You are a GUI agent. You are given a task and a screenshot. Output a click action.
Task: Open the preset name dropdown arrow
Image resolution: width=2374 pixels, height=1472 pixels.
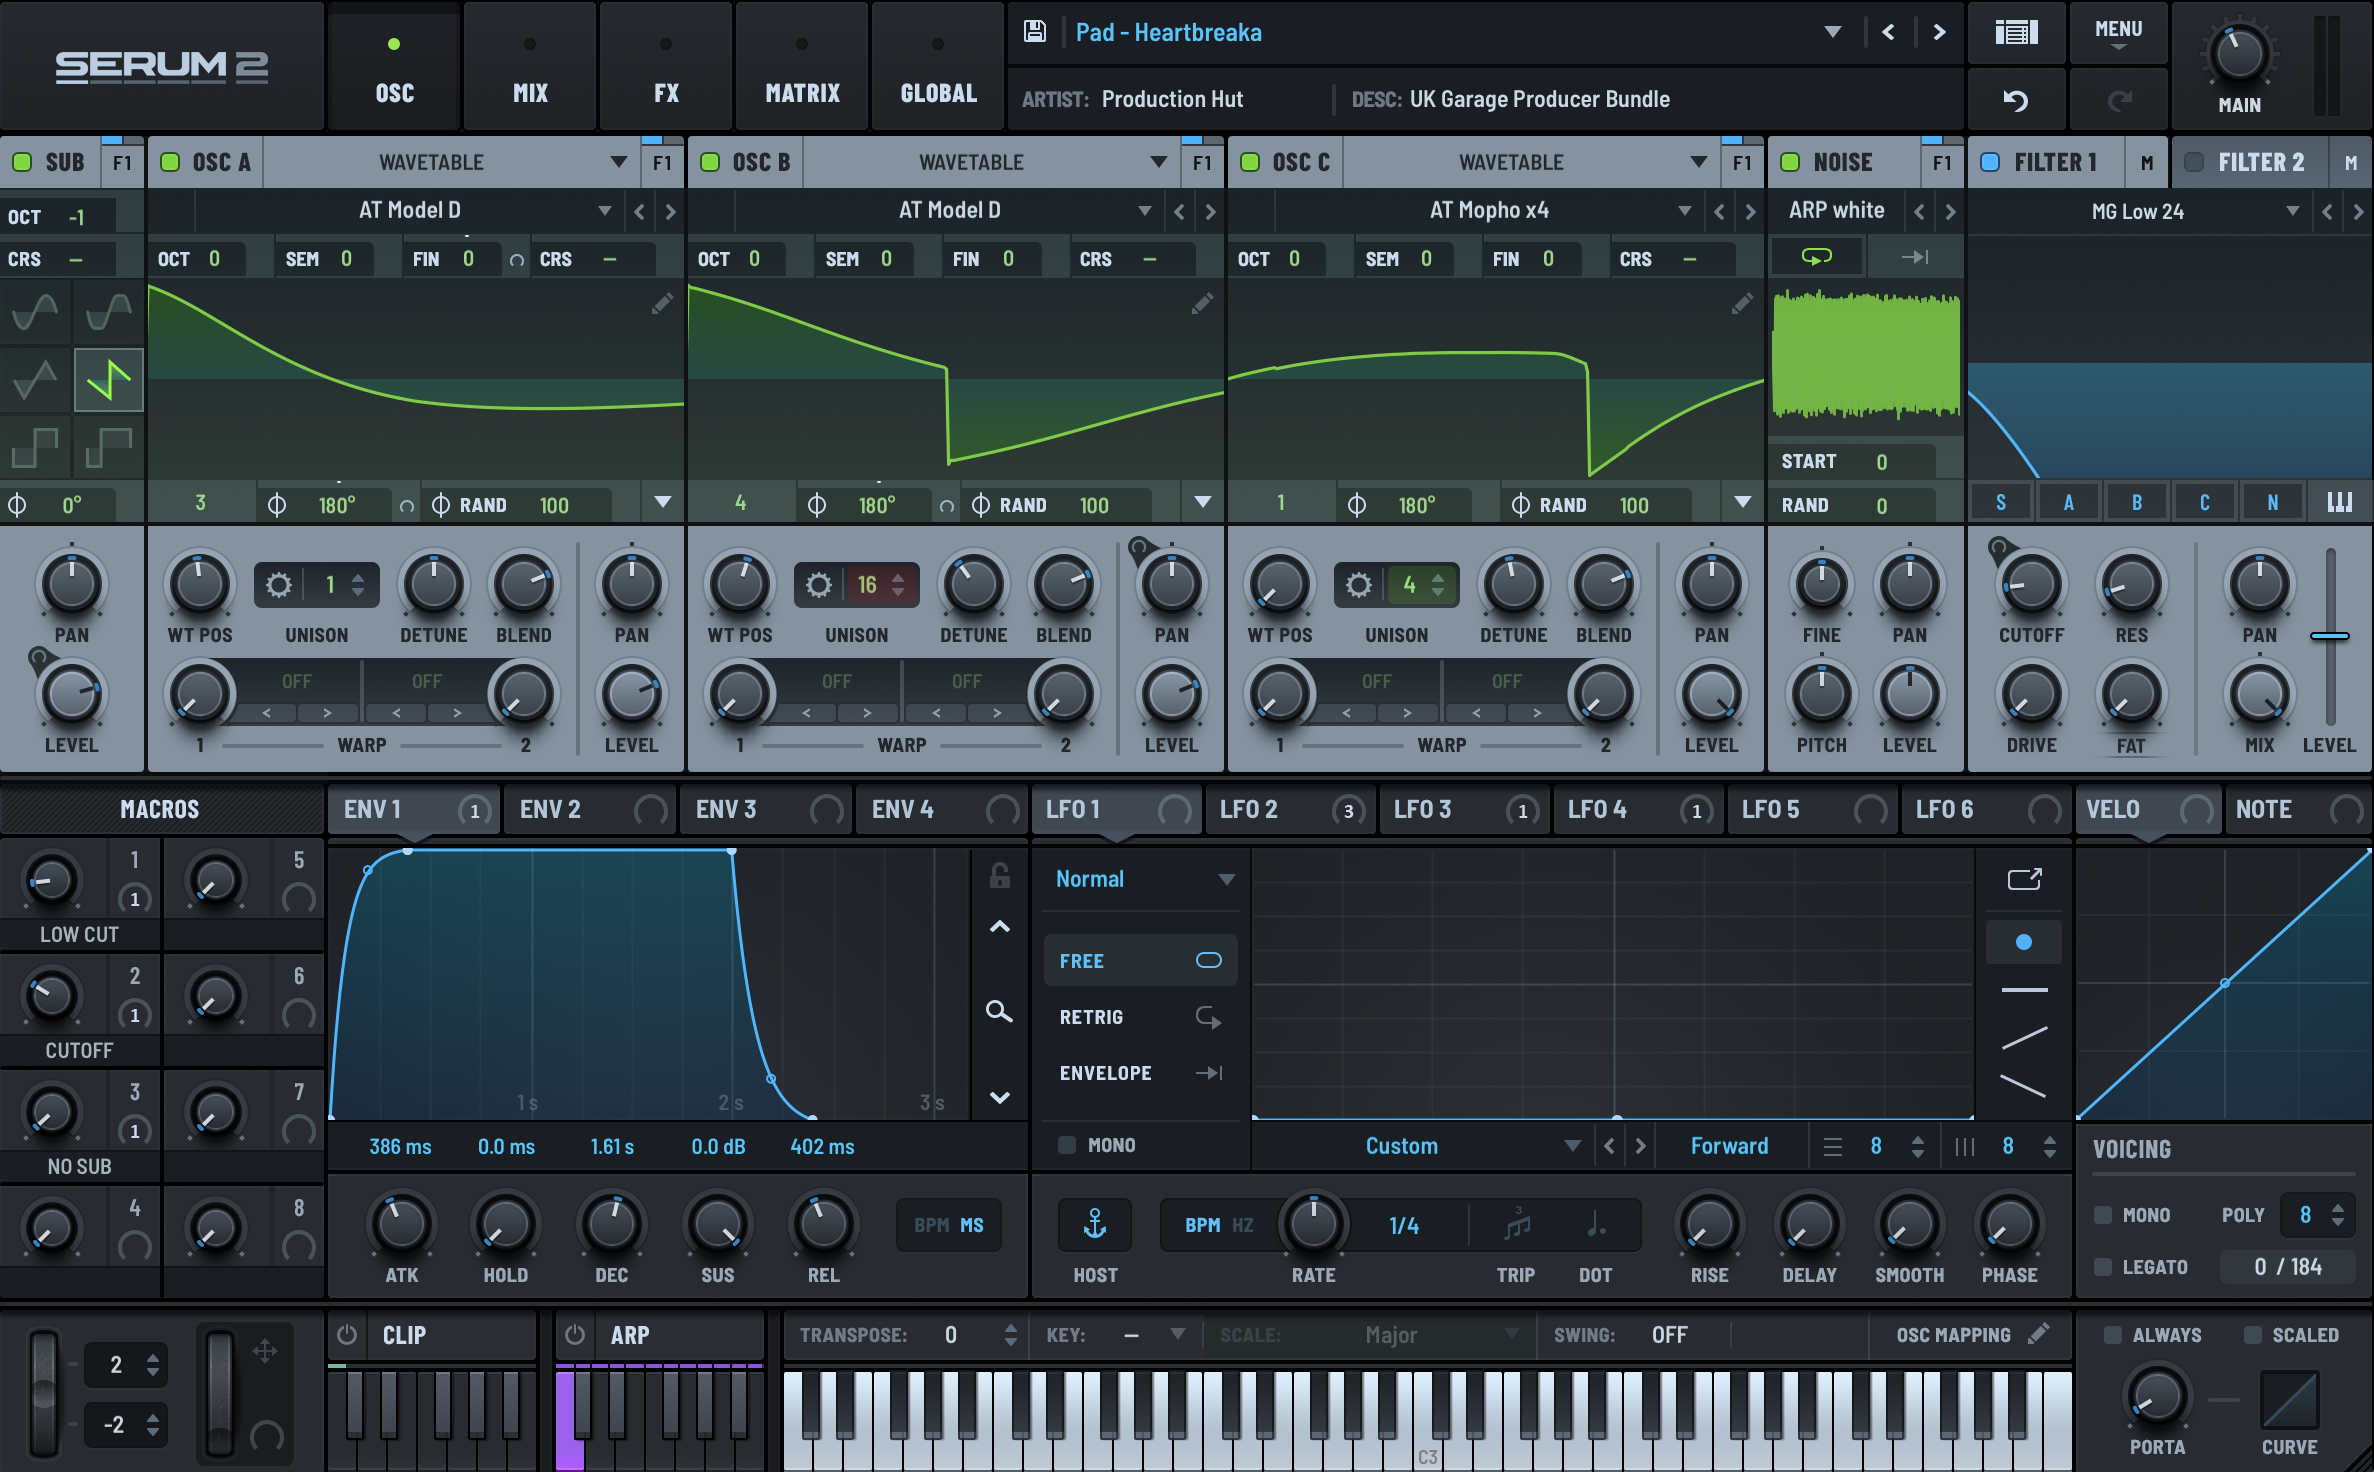pos(1832,32)
